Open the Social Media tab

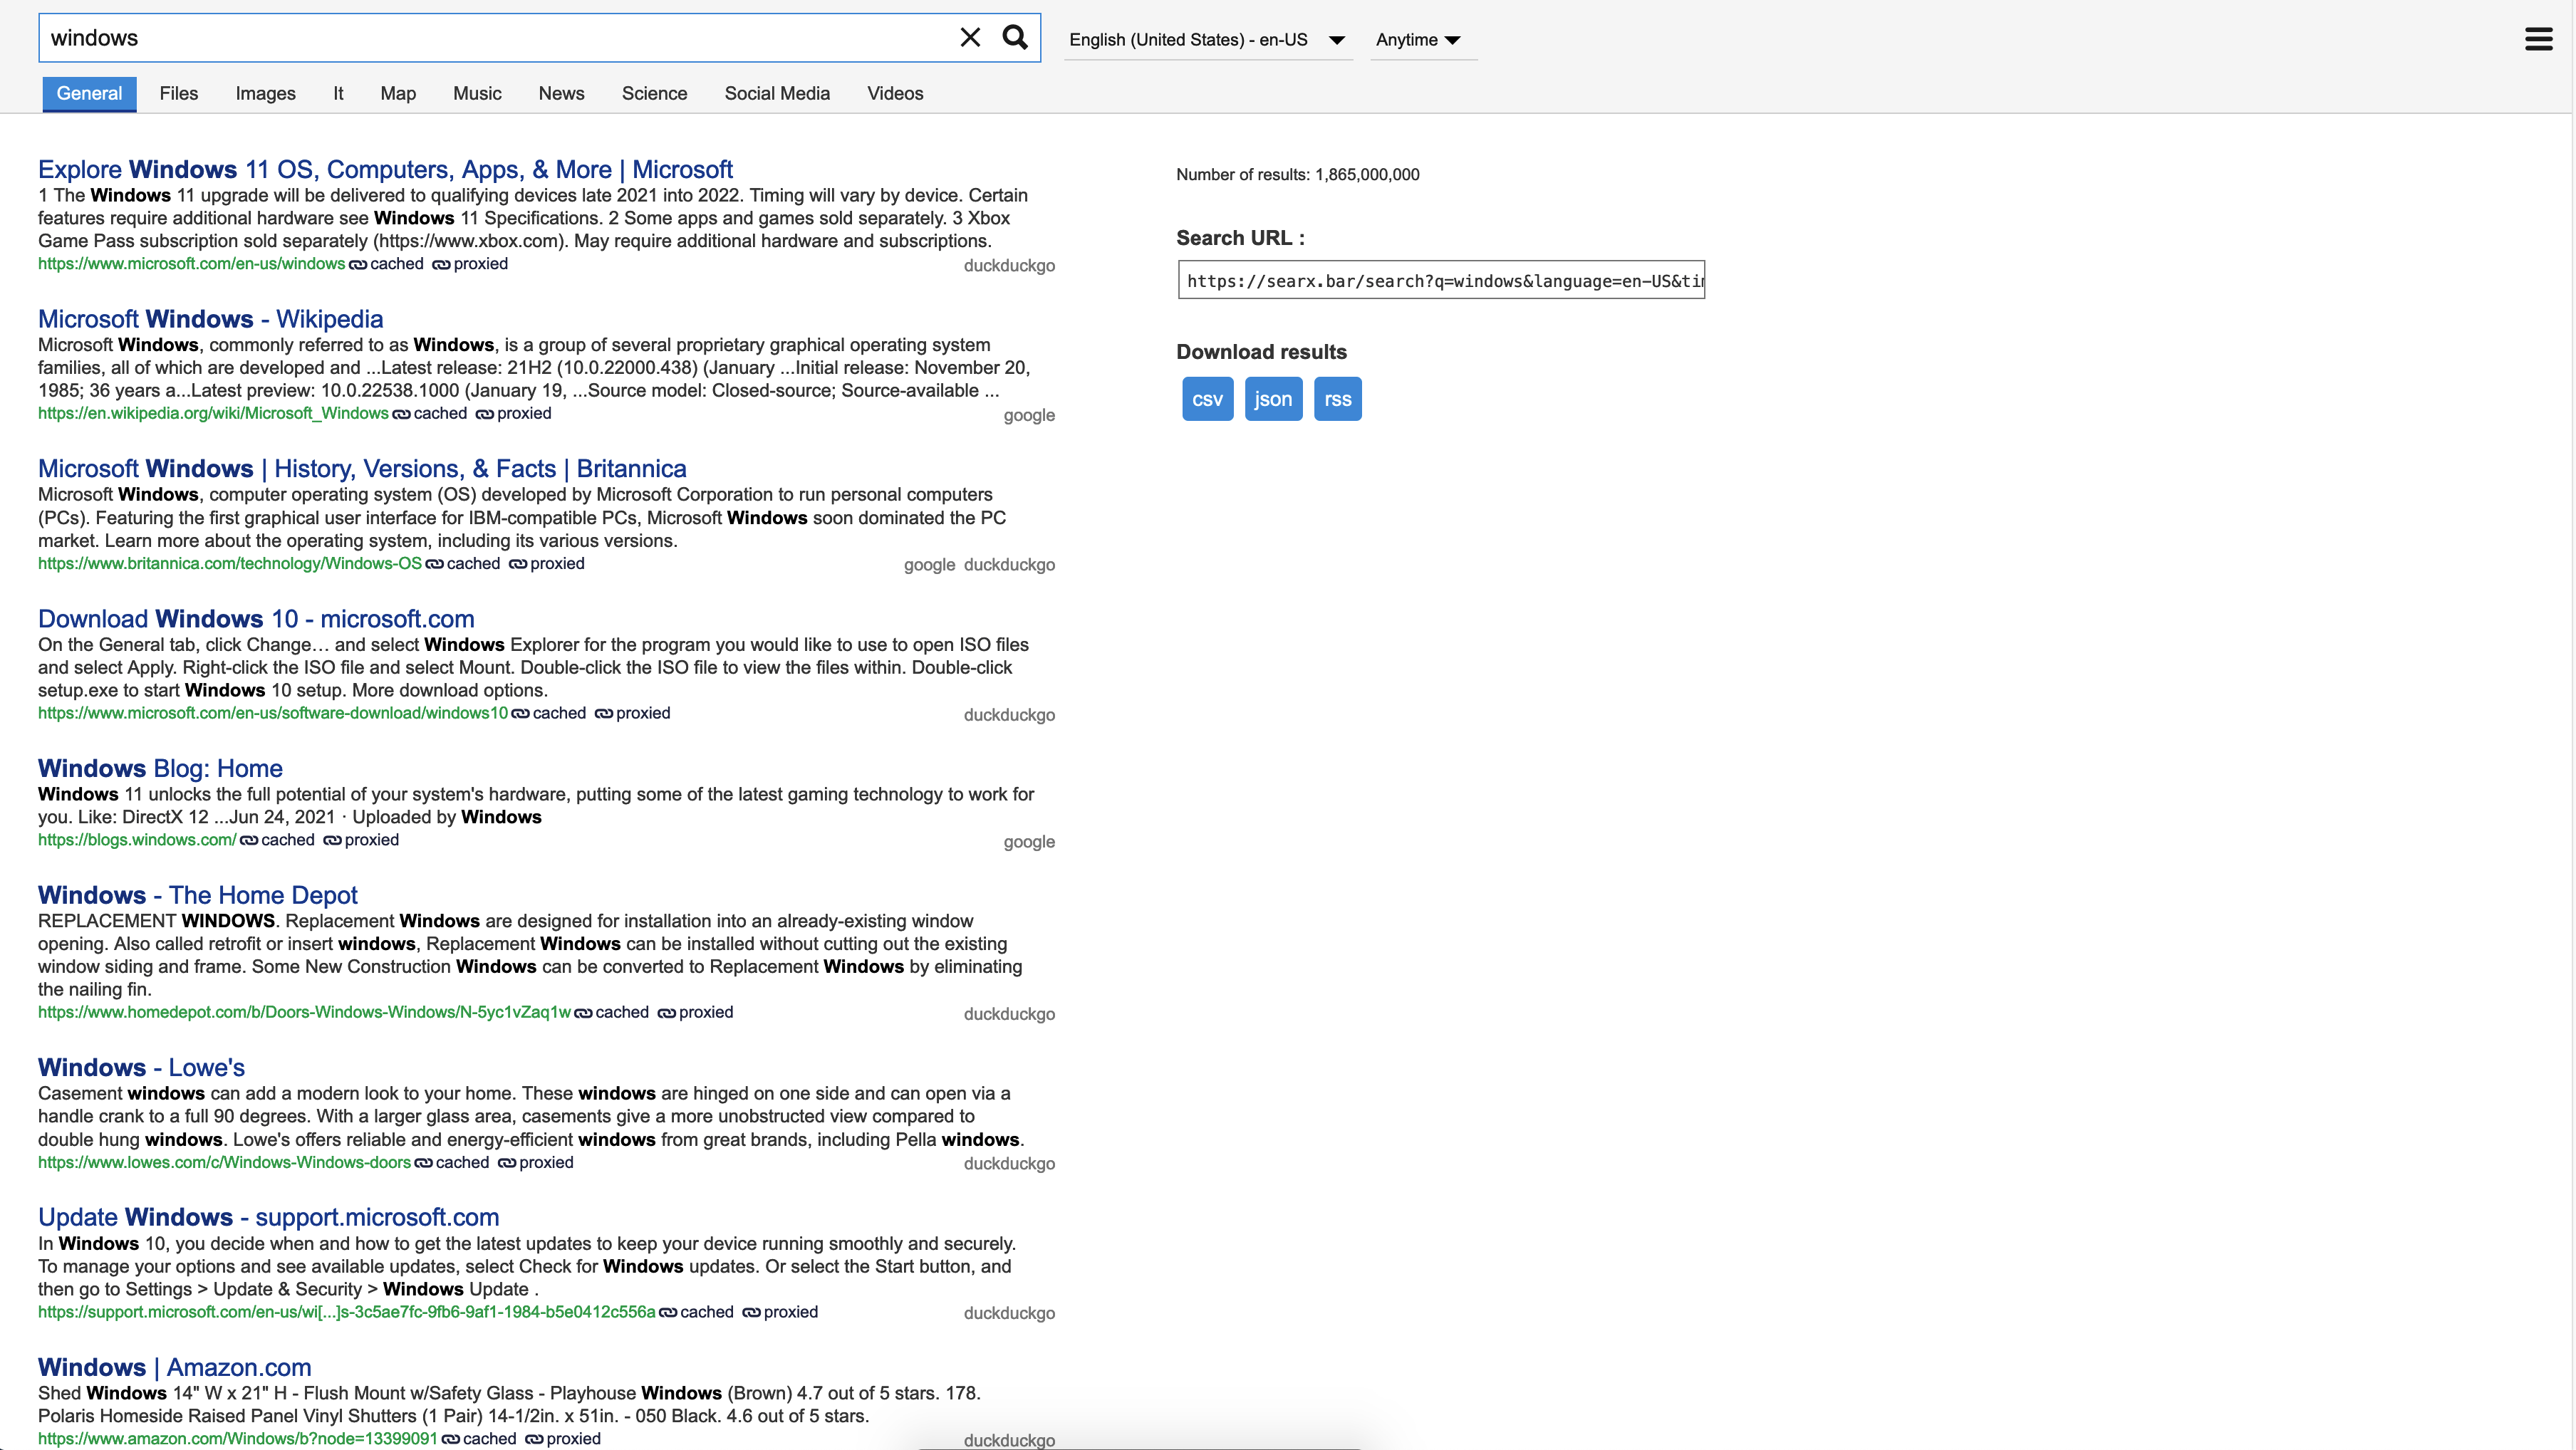pos(777,93)
